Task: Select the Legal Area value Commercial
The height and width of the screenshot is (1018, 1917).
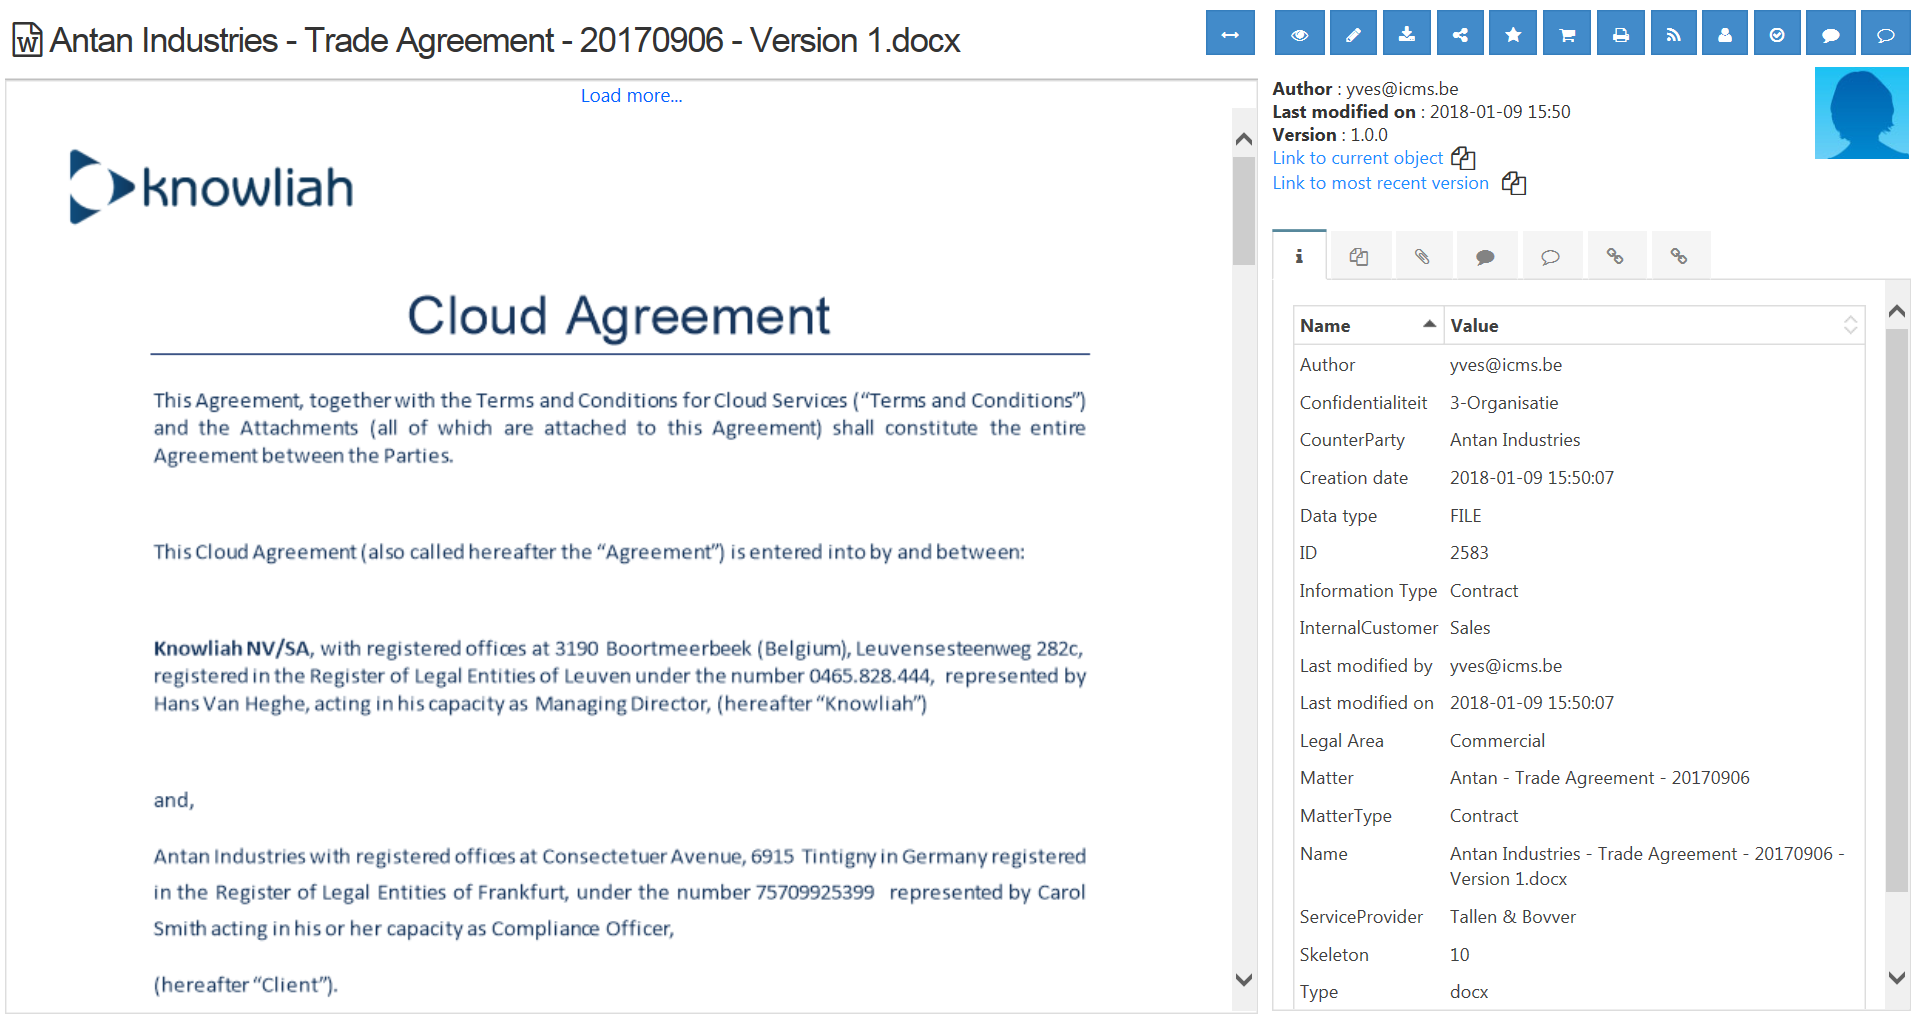Action: pos(1497,741)
